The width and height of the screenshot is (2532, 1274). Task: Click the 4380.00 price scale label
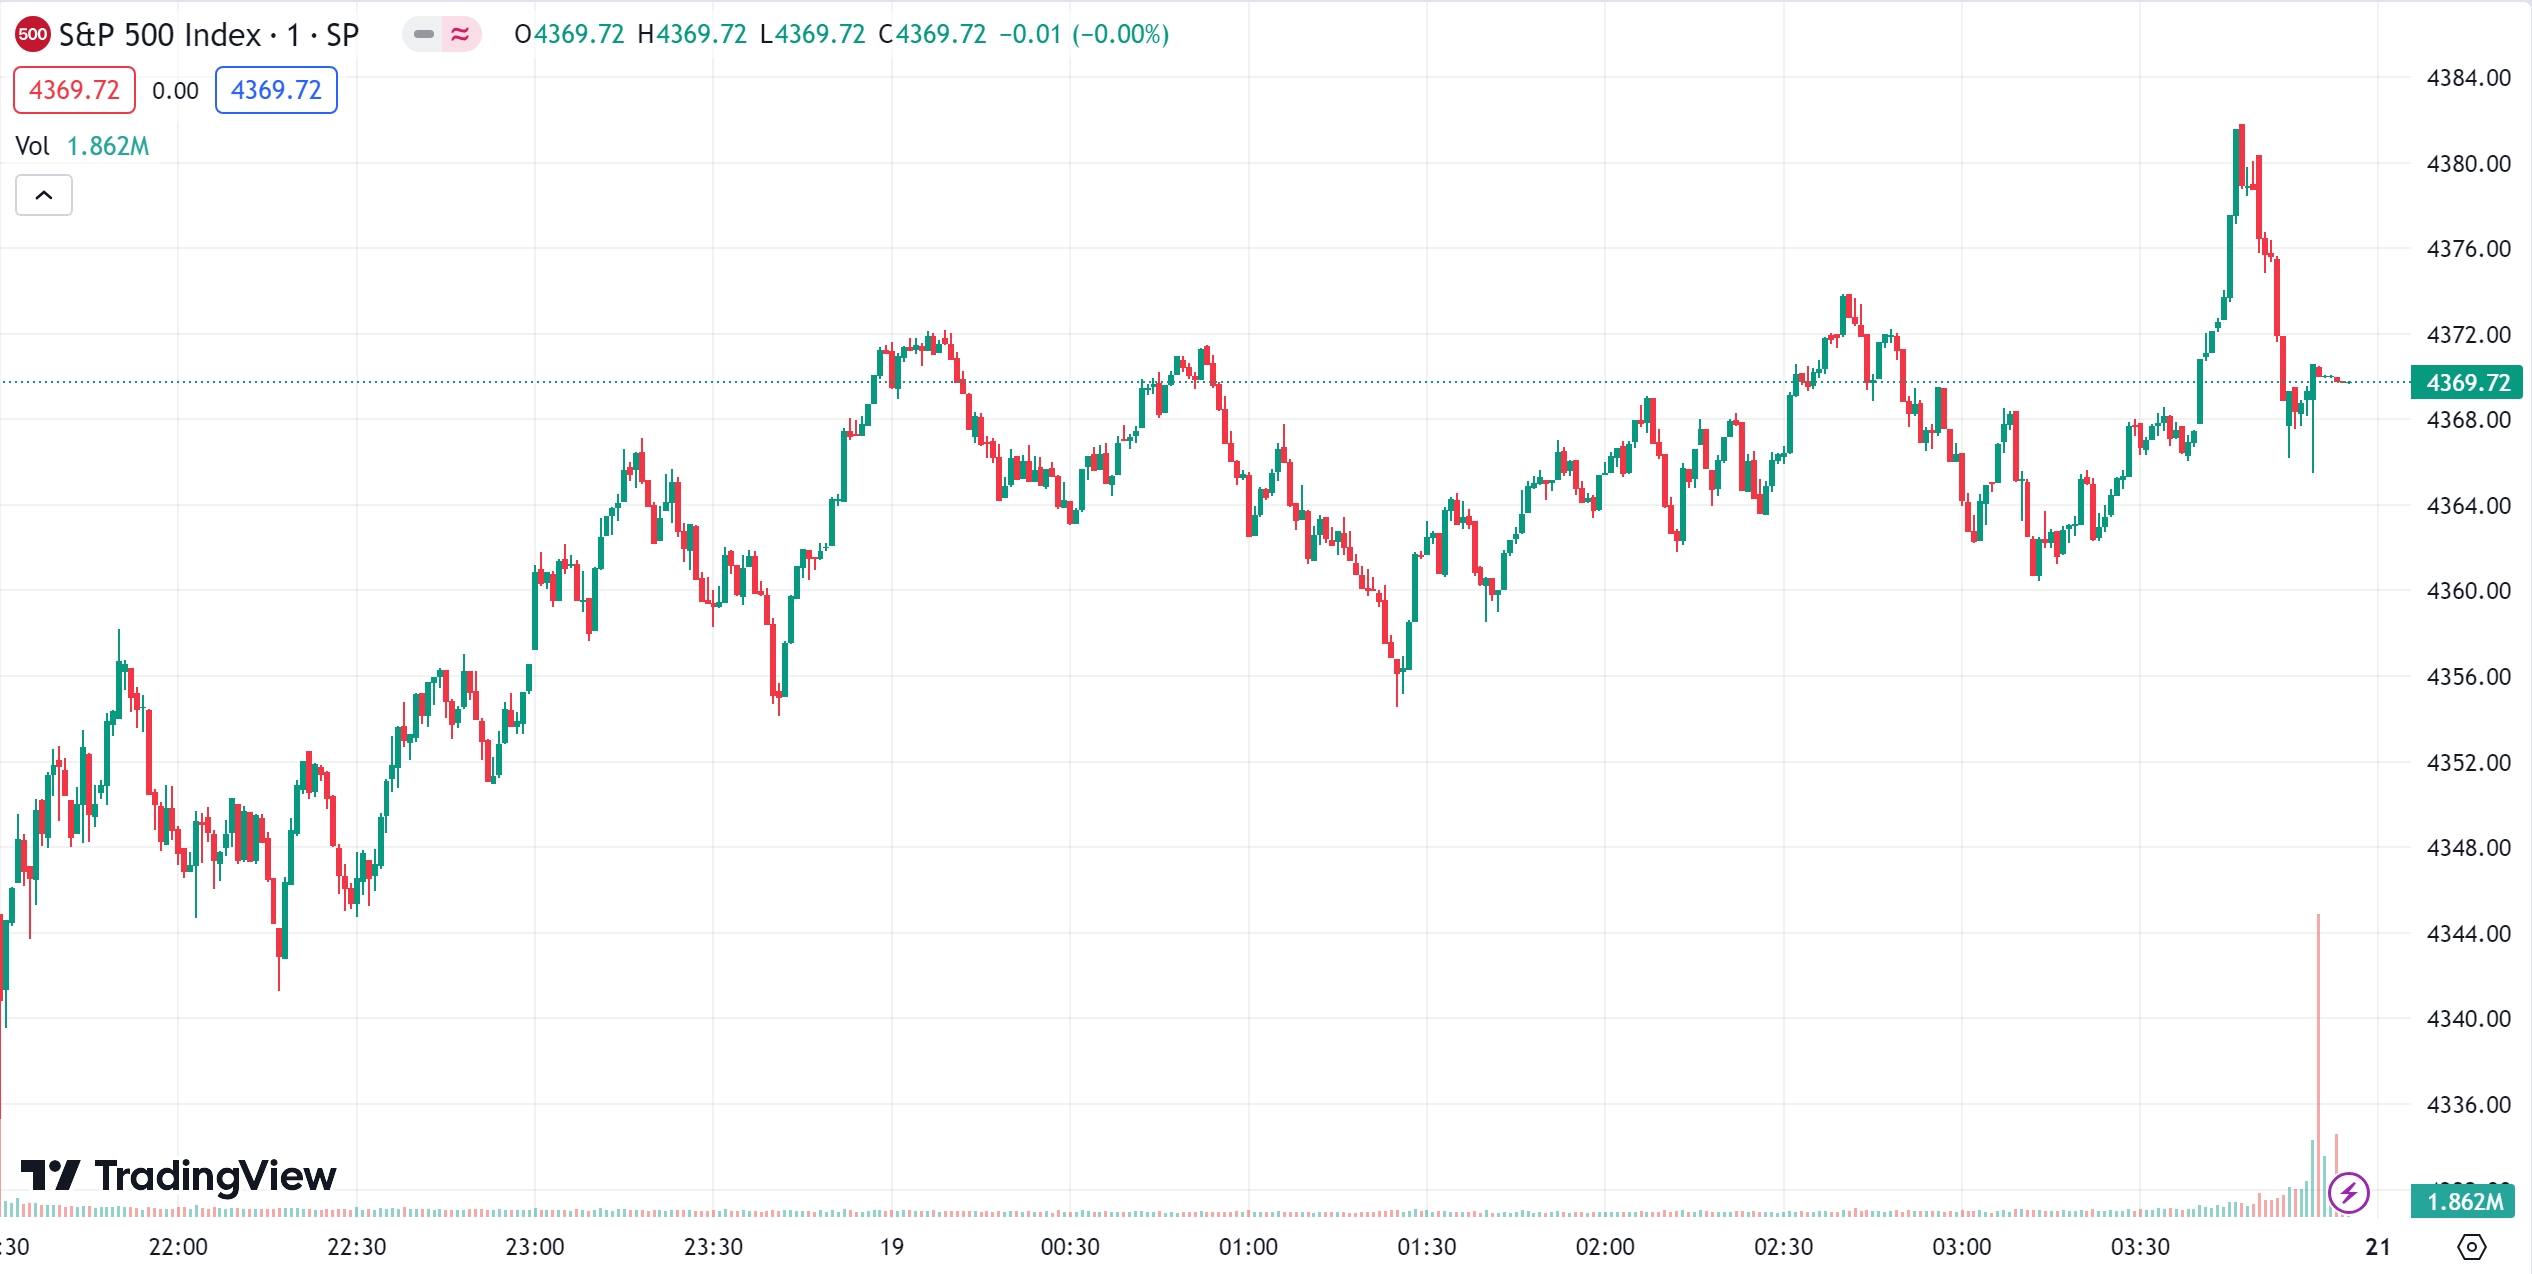2467,163
